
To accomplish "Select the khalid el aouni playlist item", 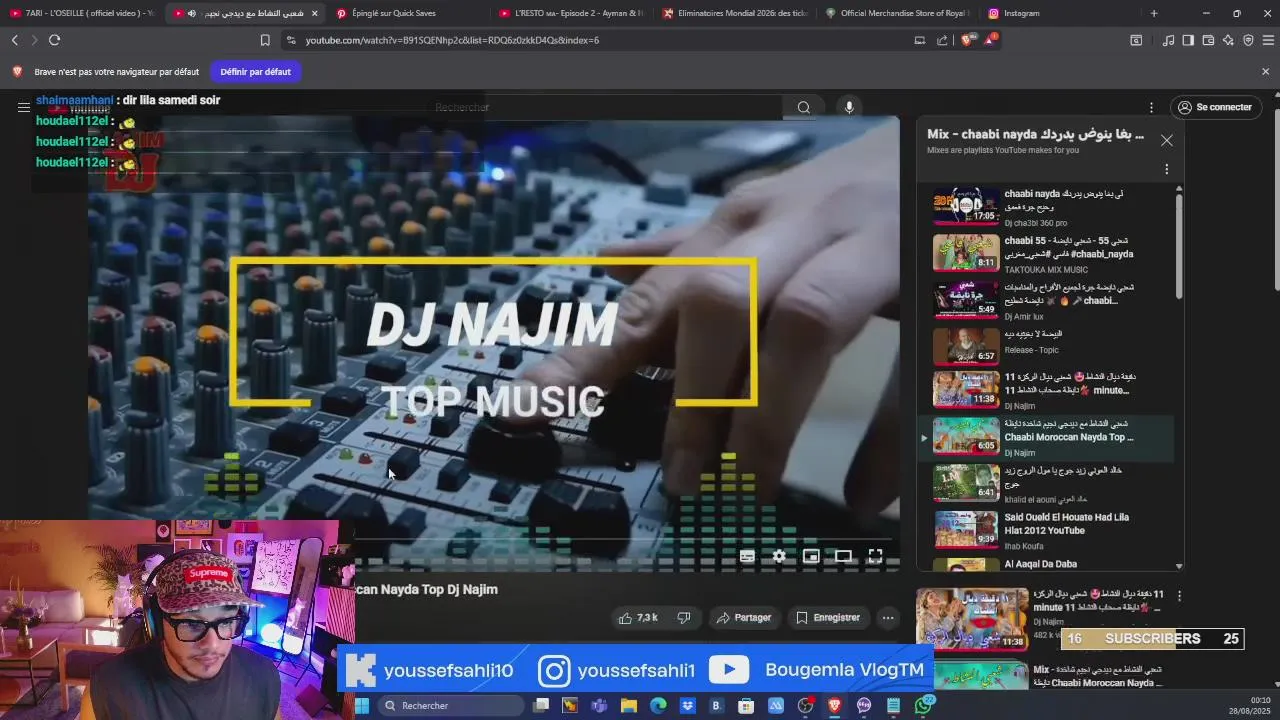I will [x=1045, y=483].
